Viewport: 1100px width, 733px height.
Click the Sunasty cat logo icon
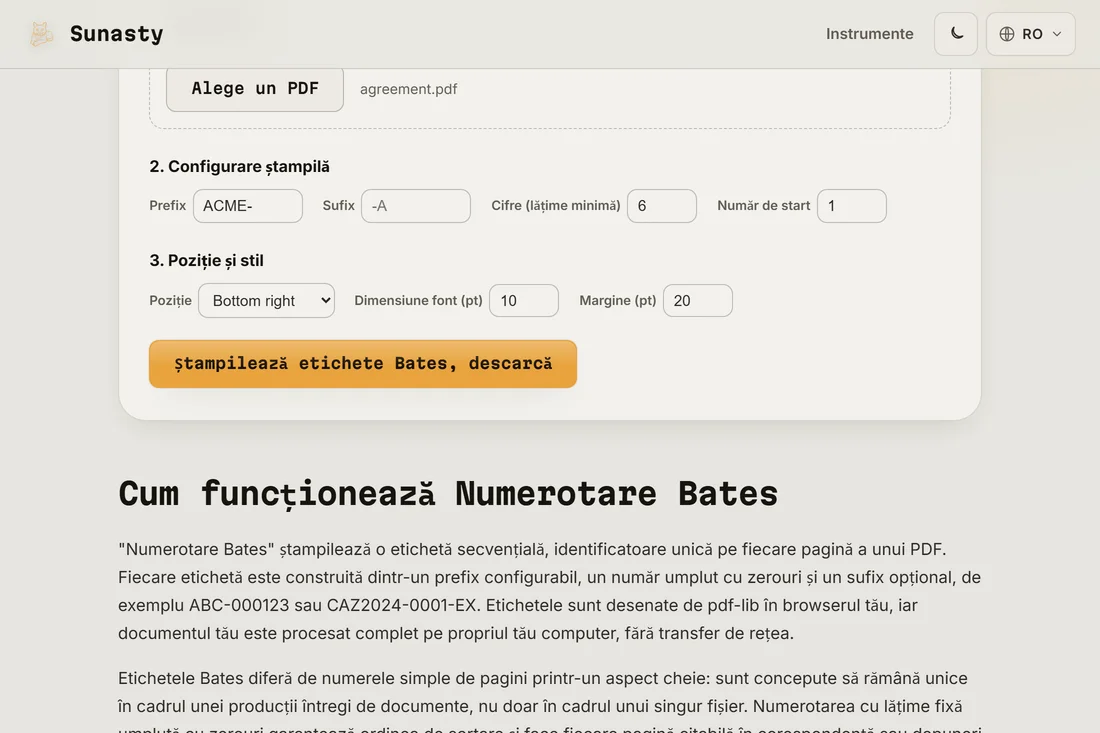point(41,34)
